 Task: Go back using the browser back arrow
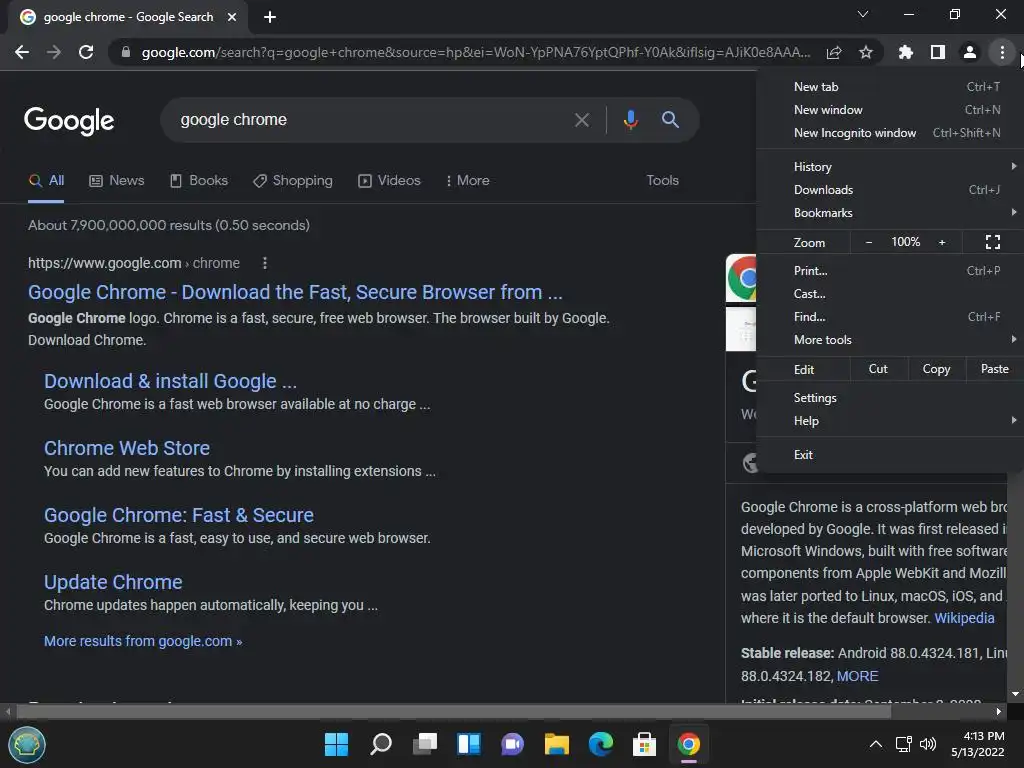(x=22, y=52)
